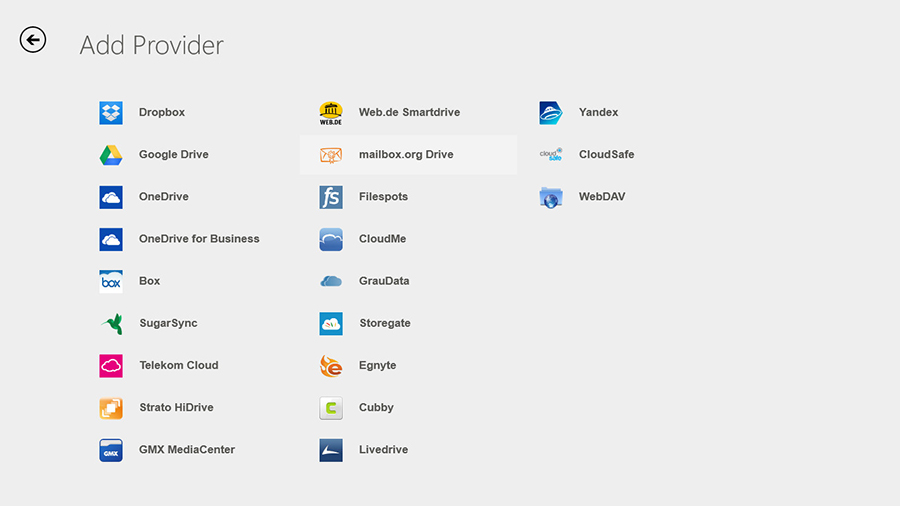The image size is (900, 506).
Task: Select CloudSafe label
Action: [606, 154]
